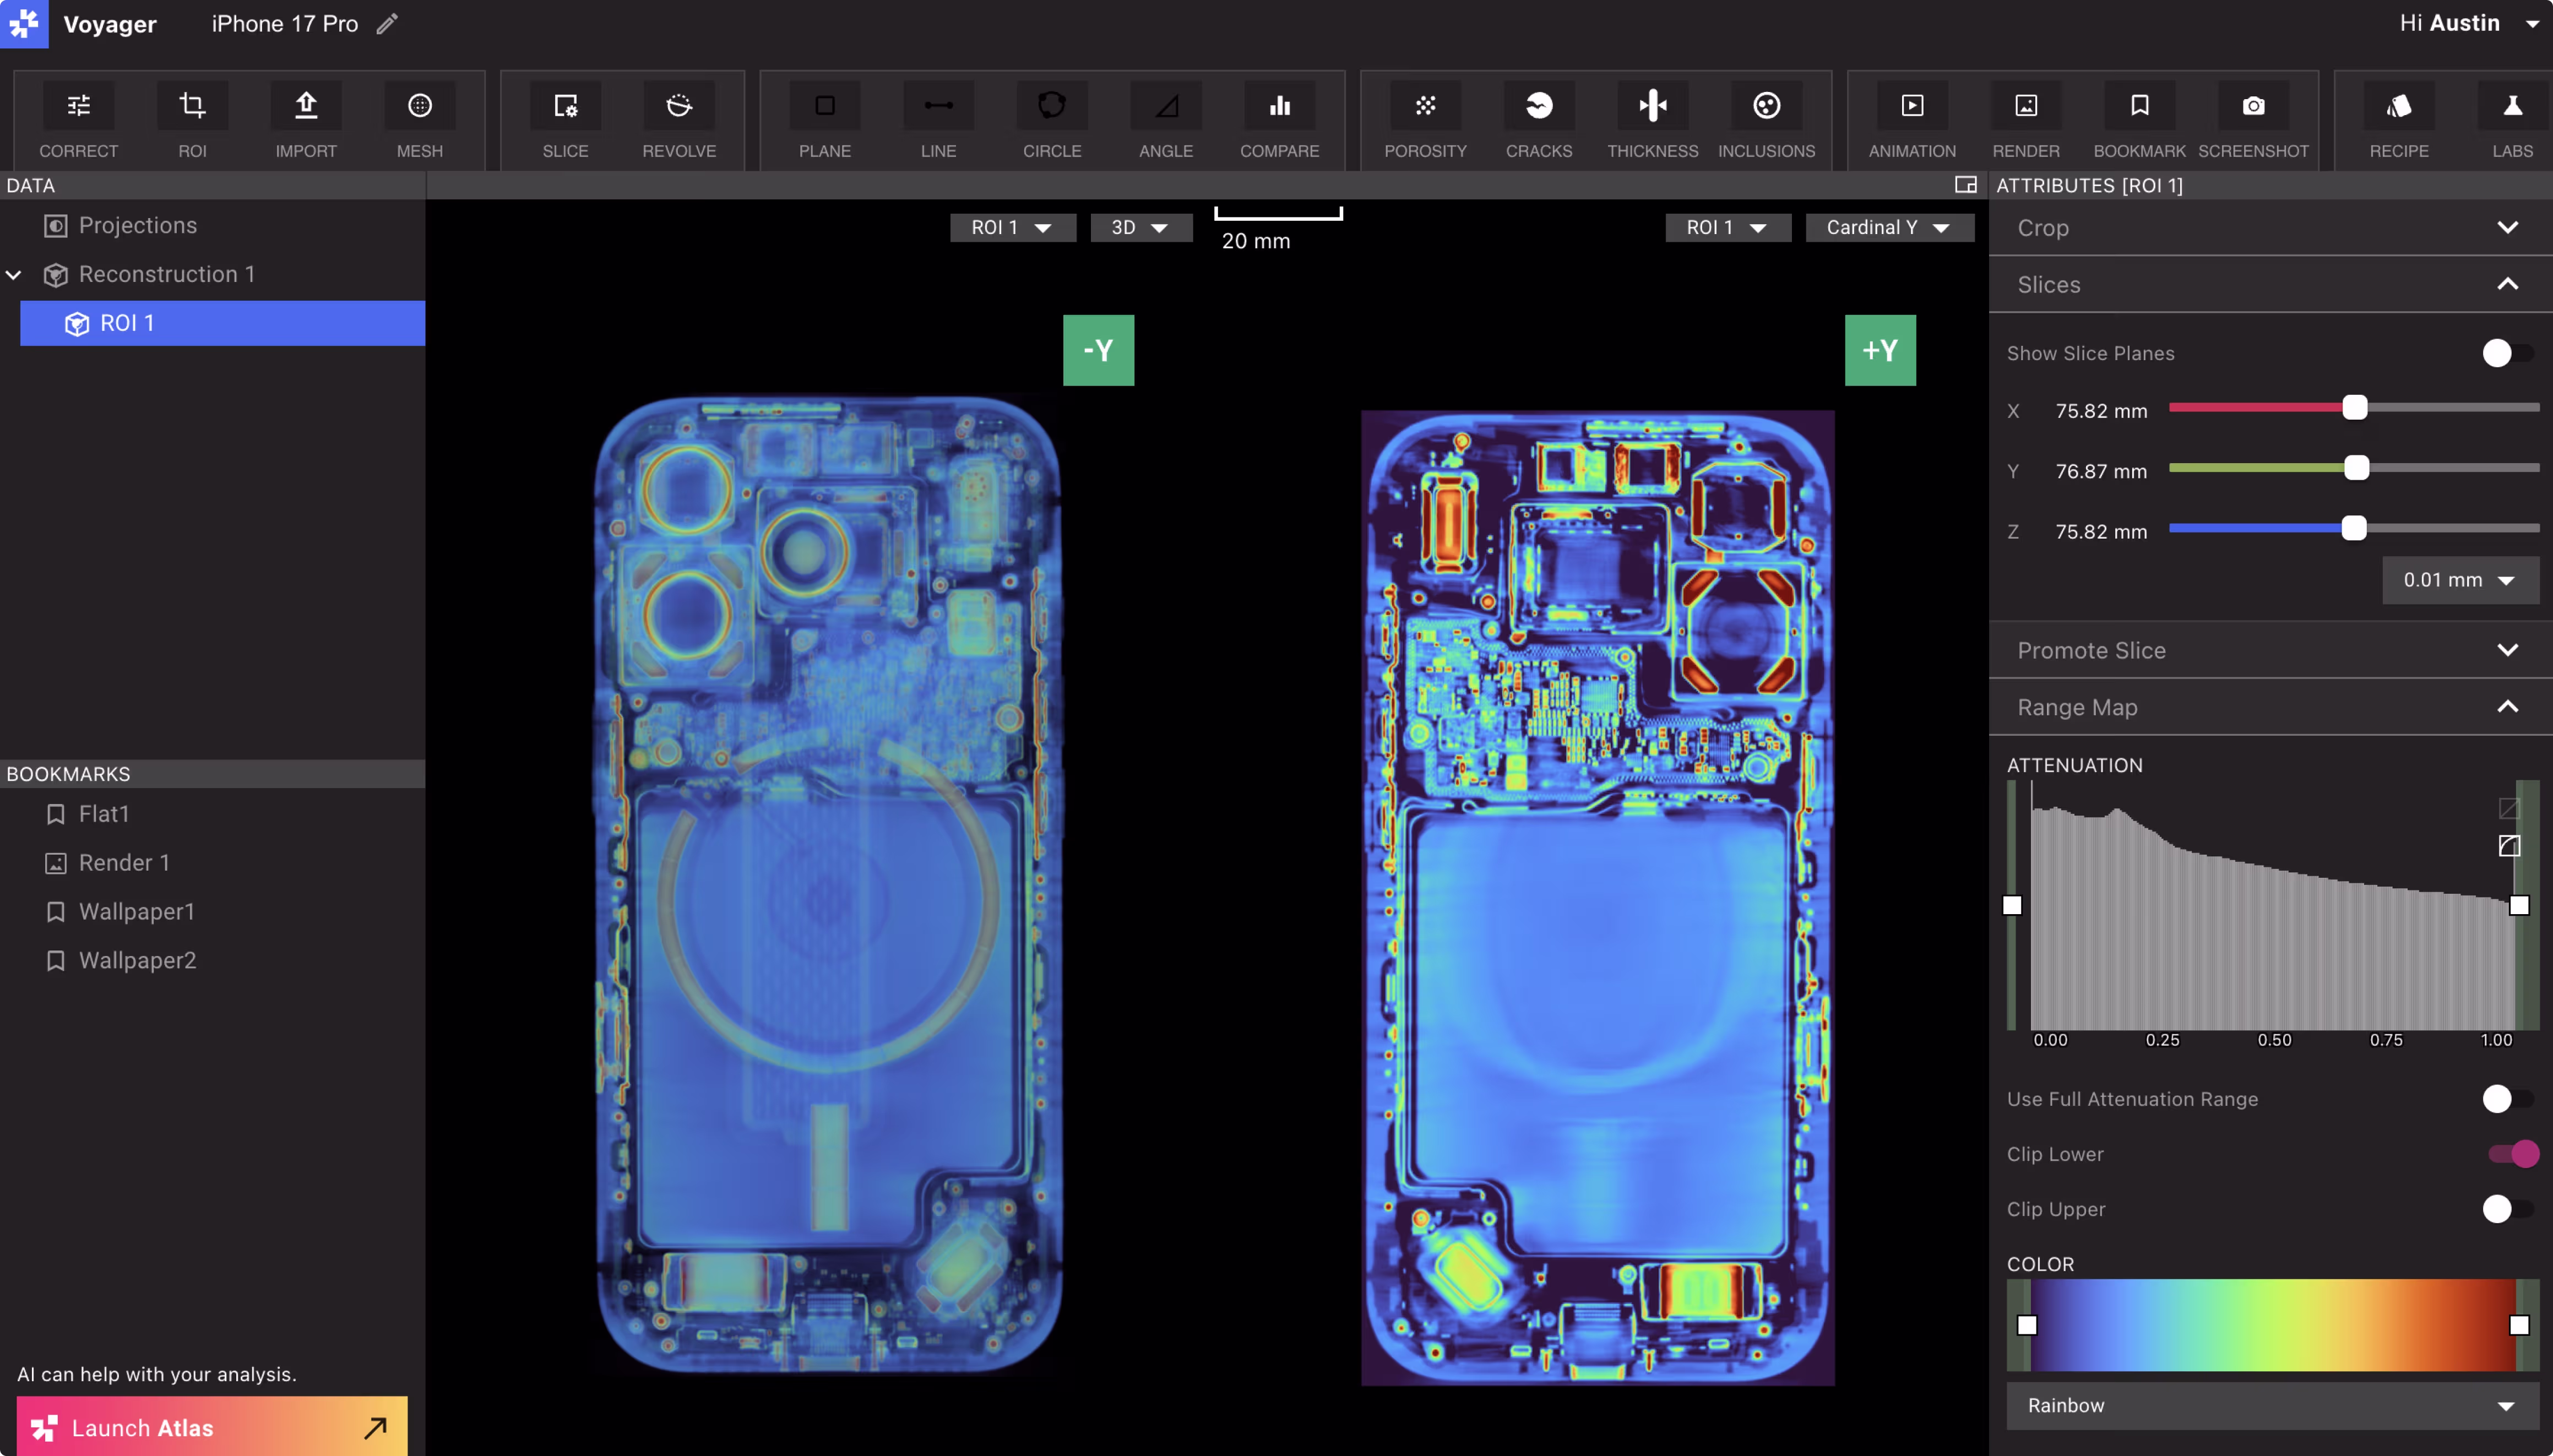Select the Projections data item
The width and height of the screenshot is (2553, 1456).
click(x=138, y=226)
